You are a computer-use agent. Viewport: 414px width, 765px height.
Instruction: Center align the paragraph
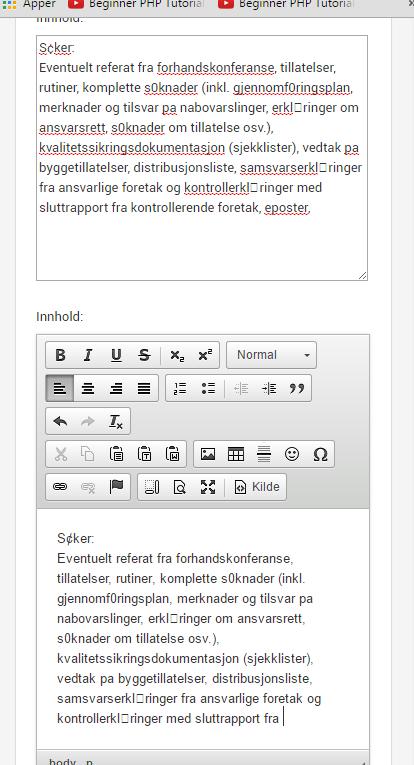pyautogui.click(x=88, y=388)
